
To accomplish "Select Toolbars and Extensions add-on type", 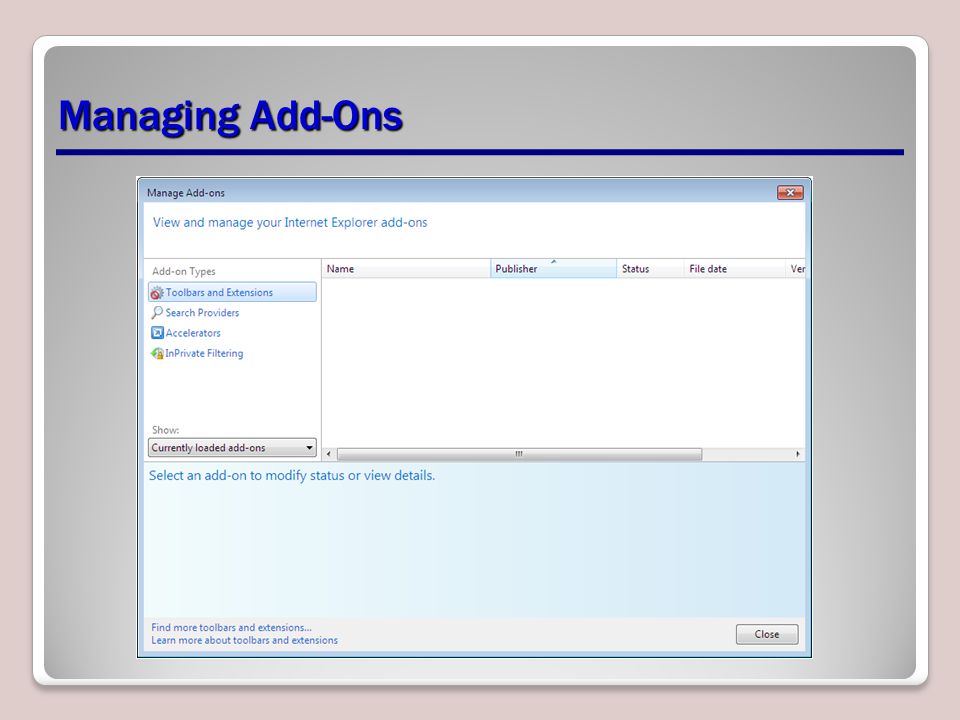I will [x=232, y=292].
